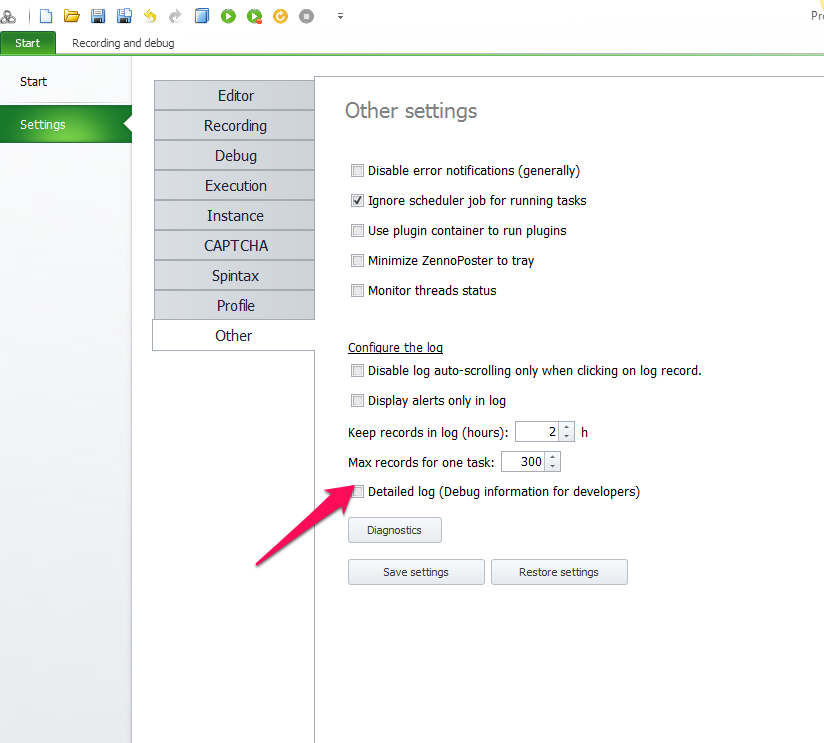Open the Editor settings tab
This screenshot has height=743, width=824.
[234, 96]
